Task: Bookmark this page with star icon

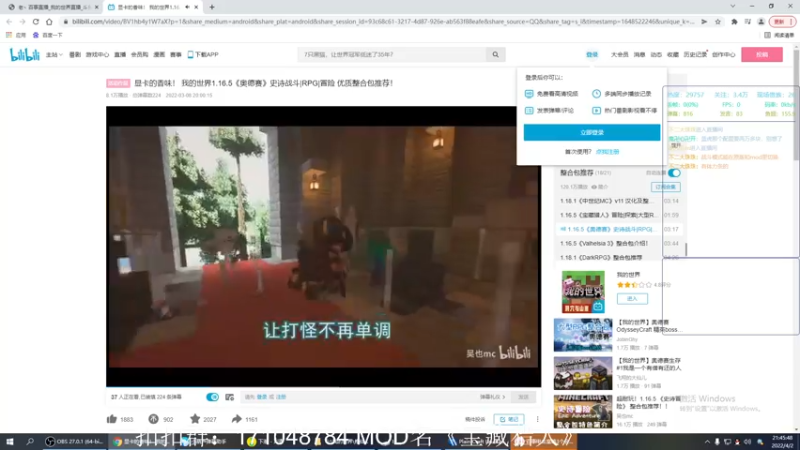Action: coord(718,21)
